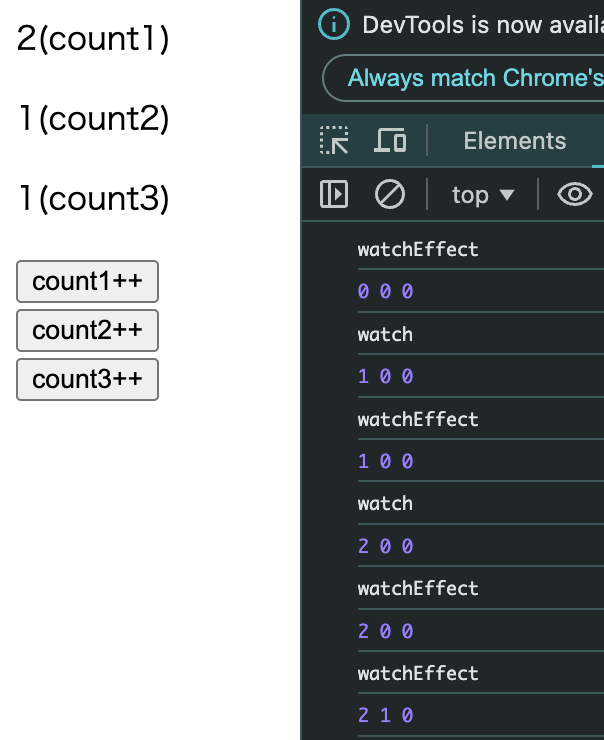Click the DevTools info circle icon
The image size is (604, 740).
point(334,24)
